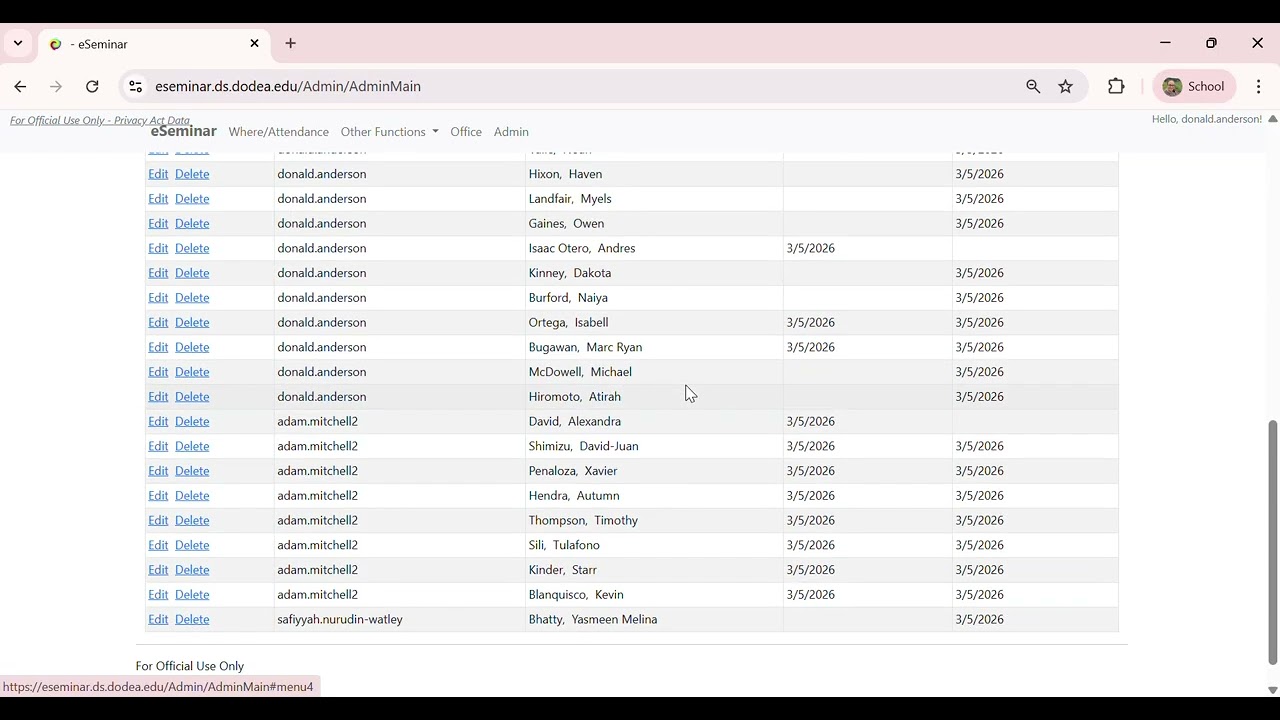The height and width of the screenshot is (720, 1280).
Task: Delete the David, Alexandra row
Action: tap(192, 422)
